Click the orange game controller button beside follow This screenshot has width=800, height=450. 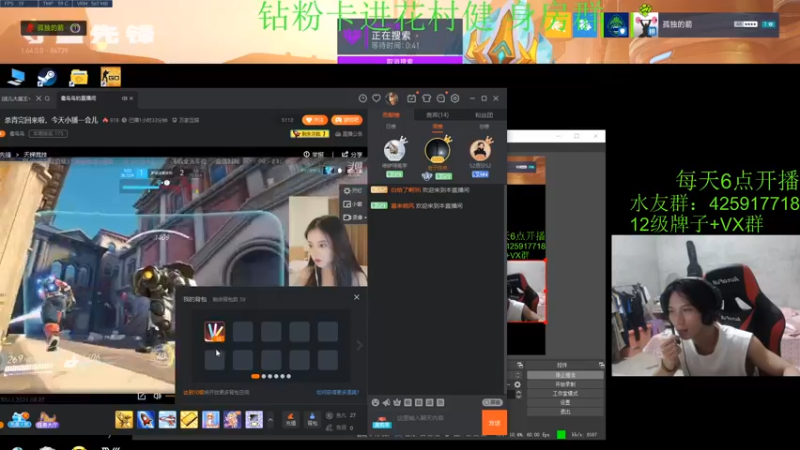pos(347,120)
